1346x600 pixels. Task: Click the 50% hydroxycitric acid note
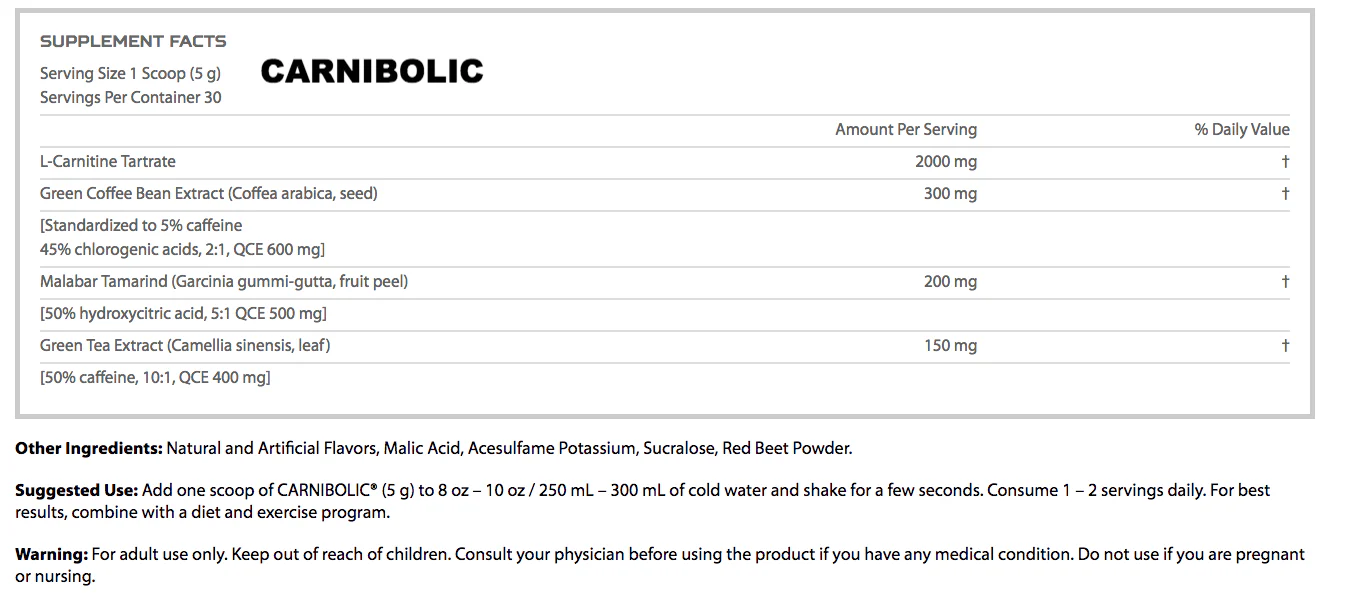183,313
